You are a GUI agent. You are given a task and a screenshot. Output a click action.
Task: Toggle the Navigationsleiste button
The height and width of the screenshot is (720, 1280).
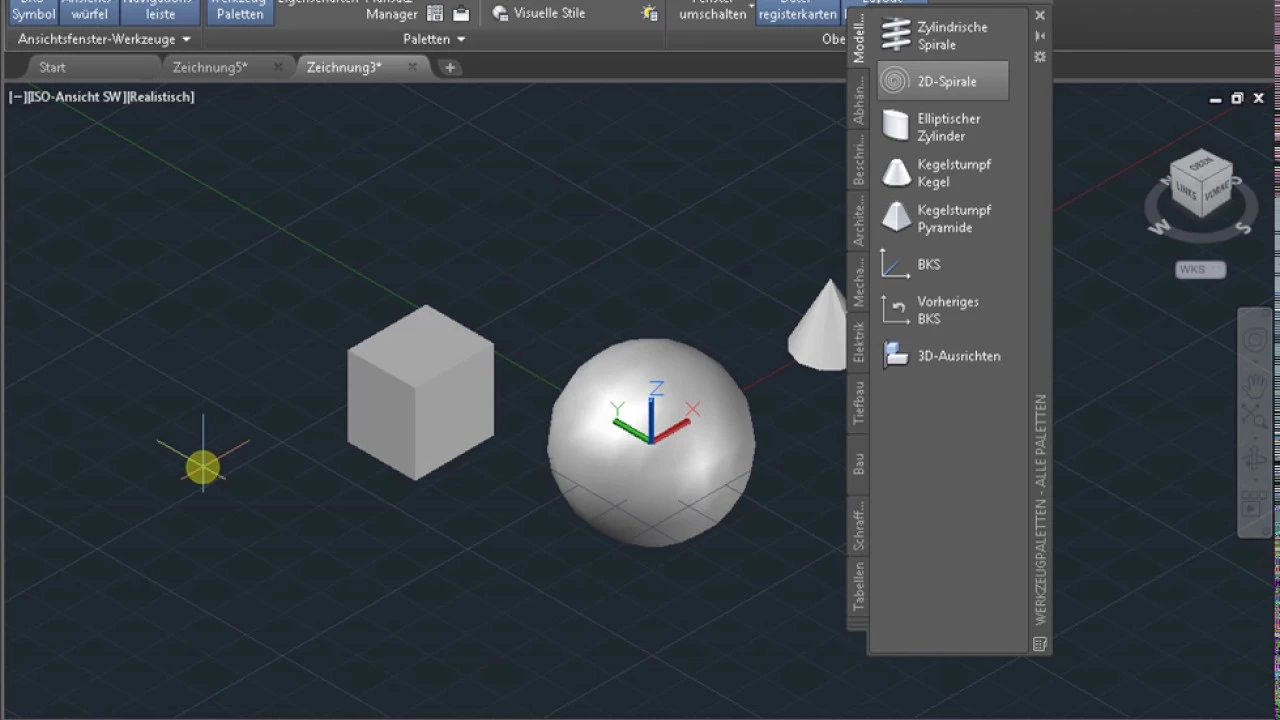tap(161, 11)
